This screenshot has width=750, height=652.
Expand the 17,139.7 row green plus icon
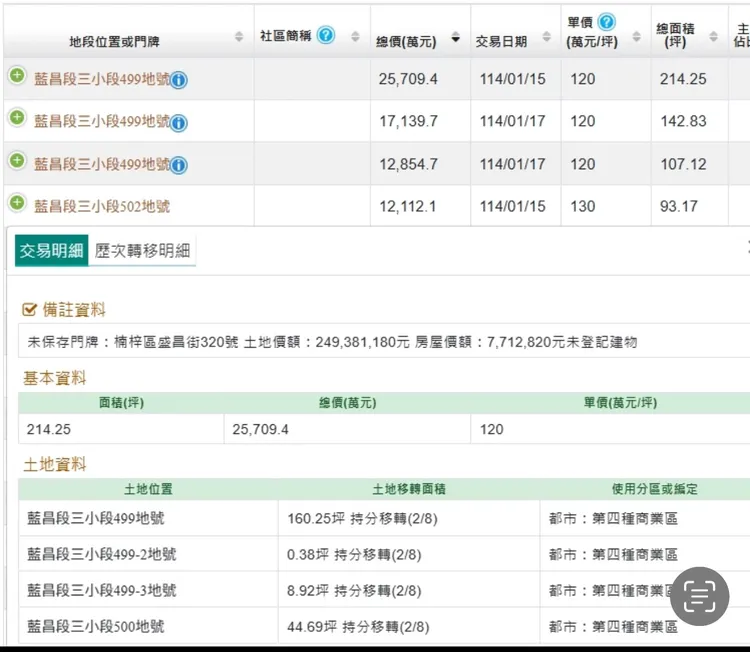tap(17, 117)
